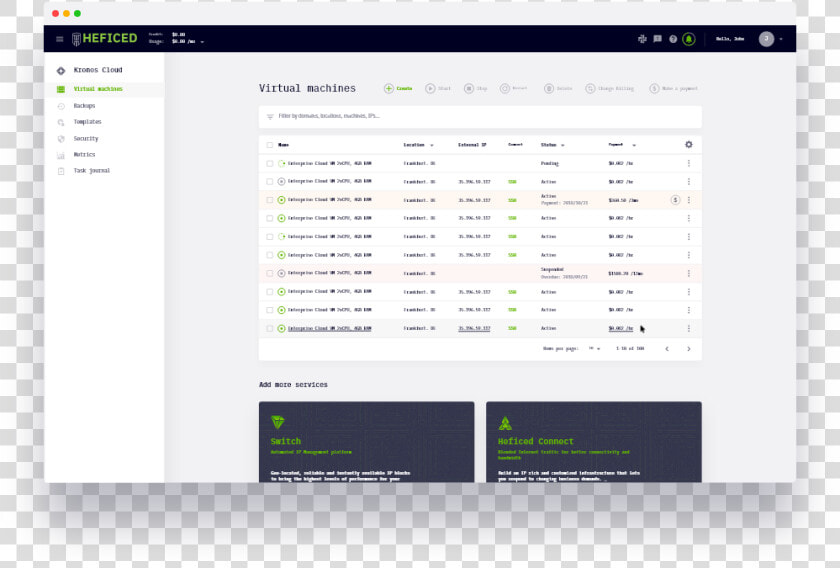Open the Switch service card

366,442
